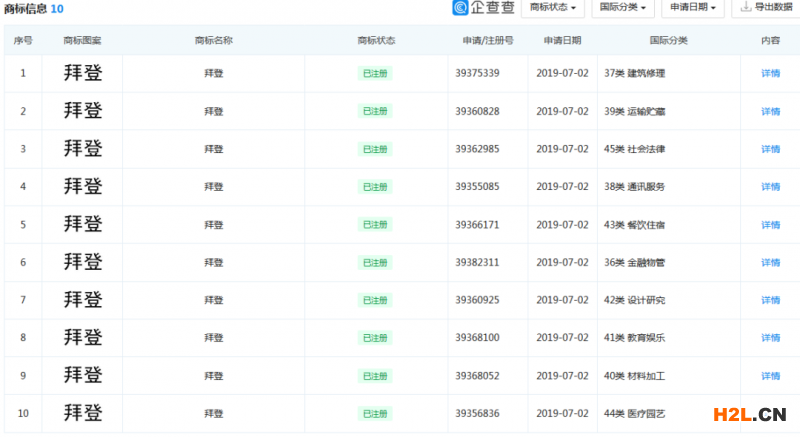
Task: Click 商标信息 10 section heading
Action: click(34, 9)
